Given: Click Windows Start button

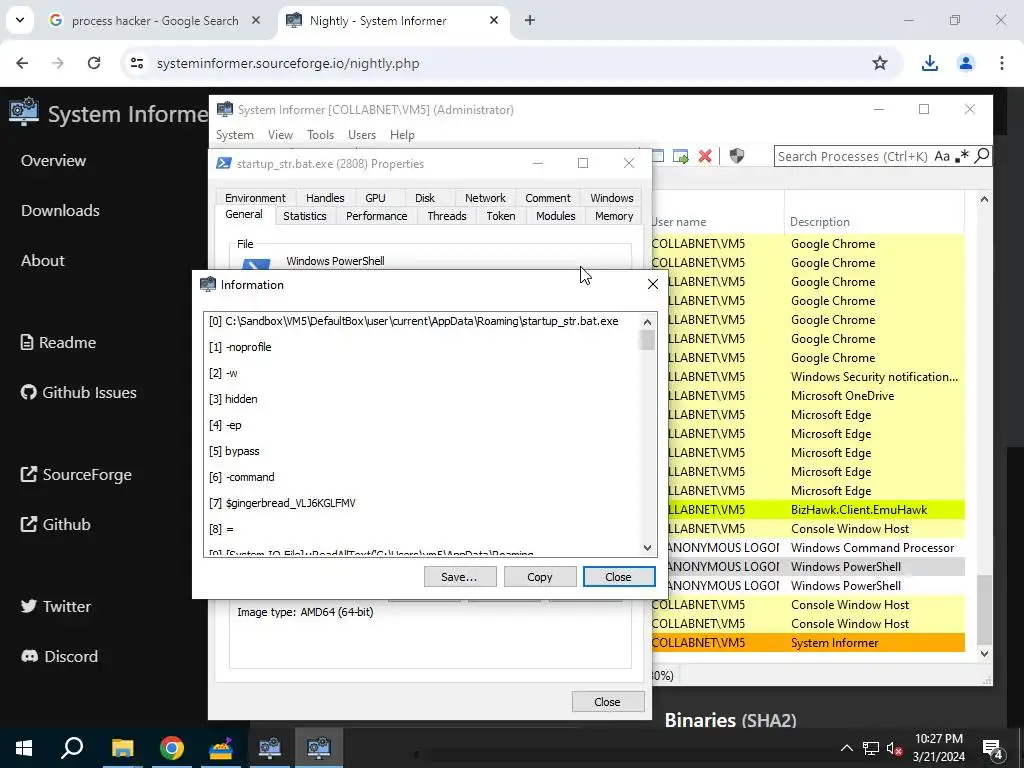Looking at the screenshot, I should (x=24, y=748).
